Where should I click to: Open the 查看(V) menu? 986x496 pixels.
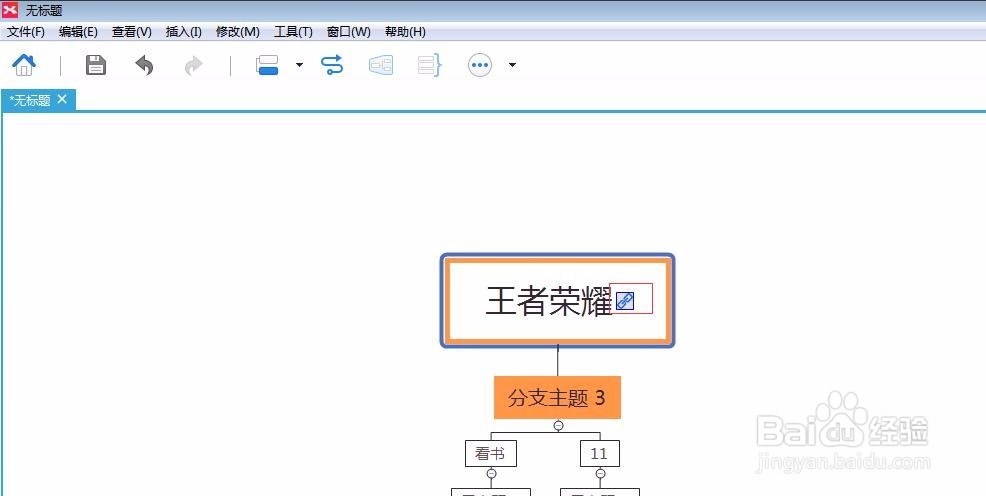(x=131, y=31)
